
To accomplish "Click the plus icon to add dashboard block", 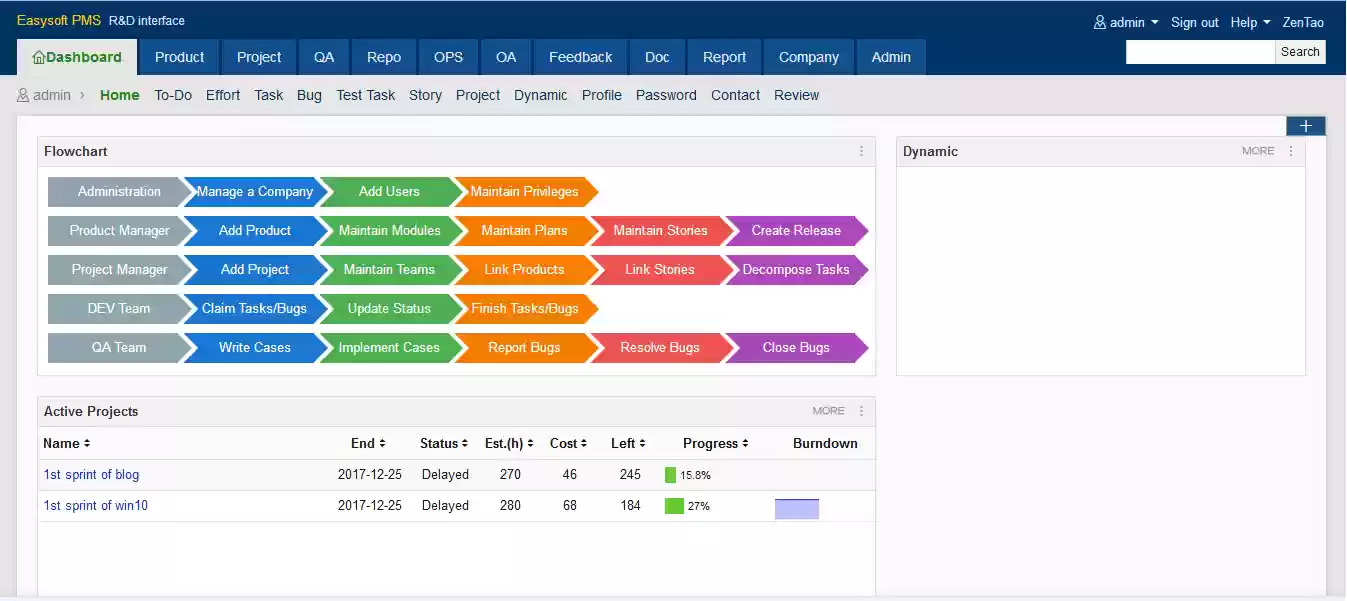I will (1305, 126).
